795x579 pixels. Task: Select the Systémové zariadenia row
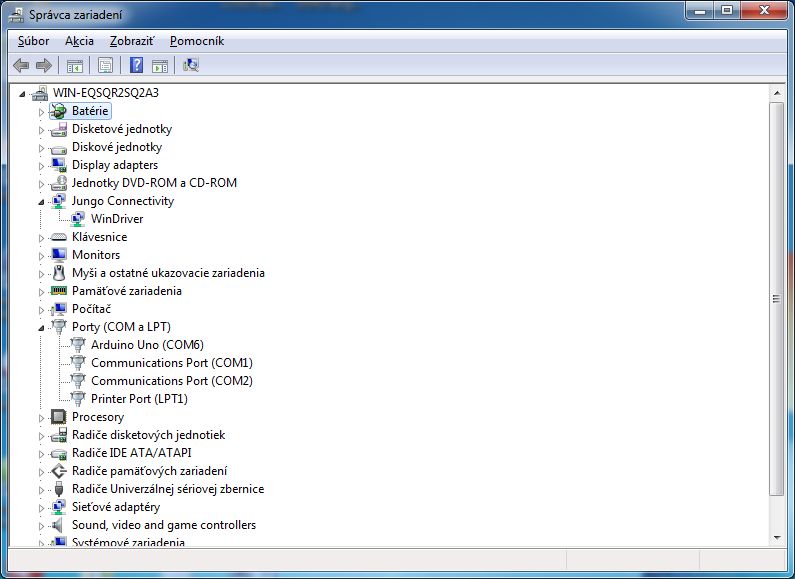(128, 541)
